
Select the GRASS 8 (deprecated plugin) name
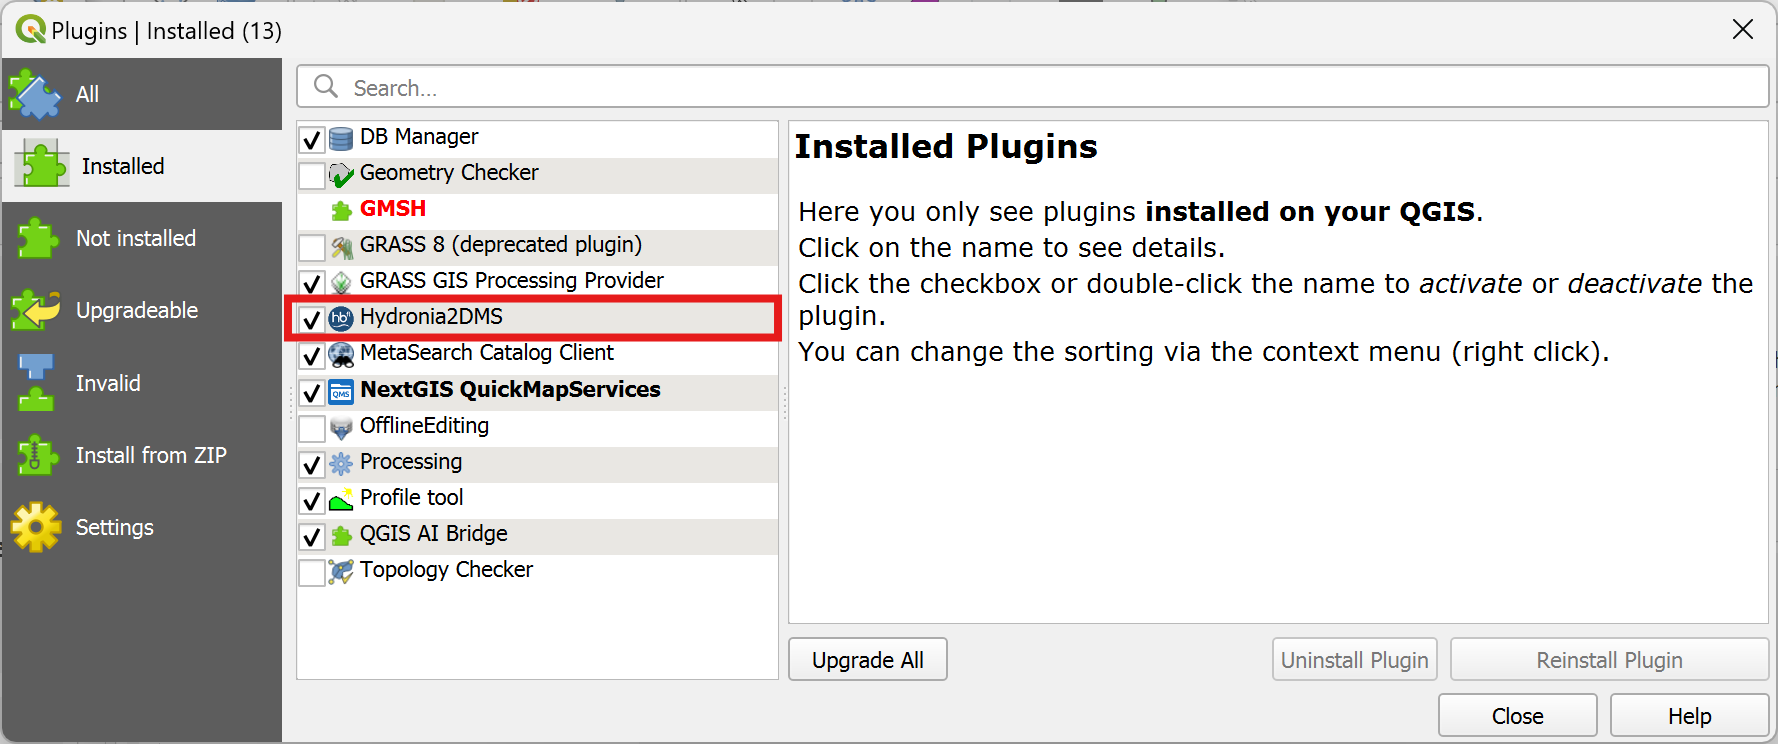pyautogui.click(x=501, y=244)
